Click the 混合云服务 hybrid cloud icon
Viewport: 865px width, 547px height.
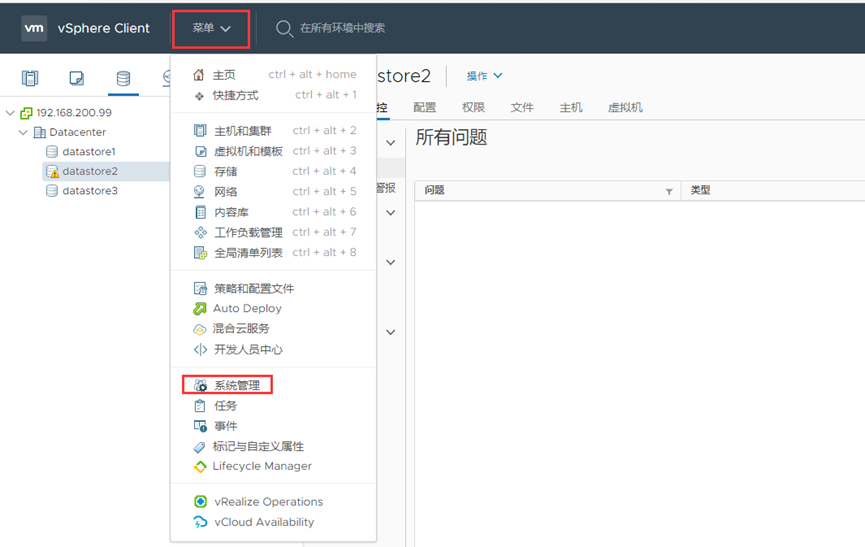click(x=200, y=330)
